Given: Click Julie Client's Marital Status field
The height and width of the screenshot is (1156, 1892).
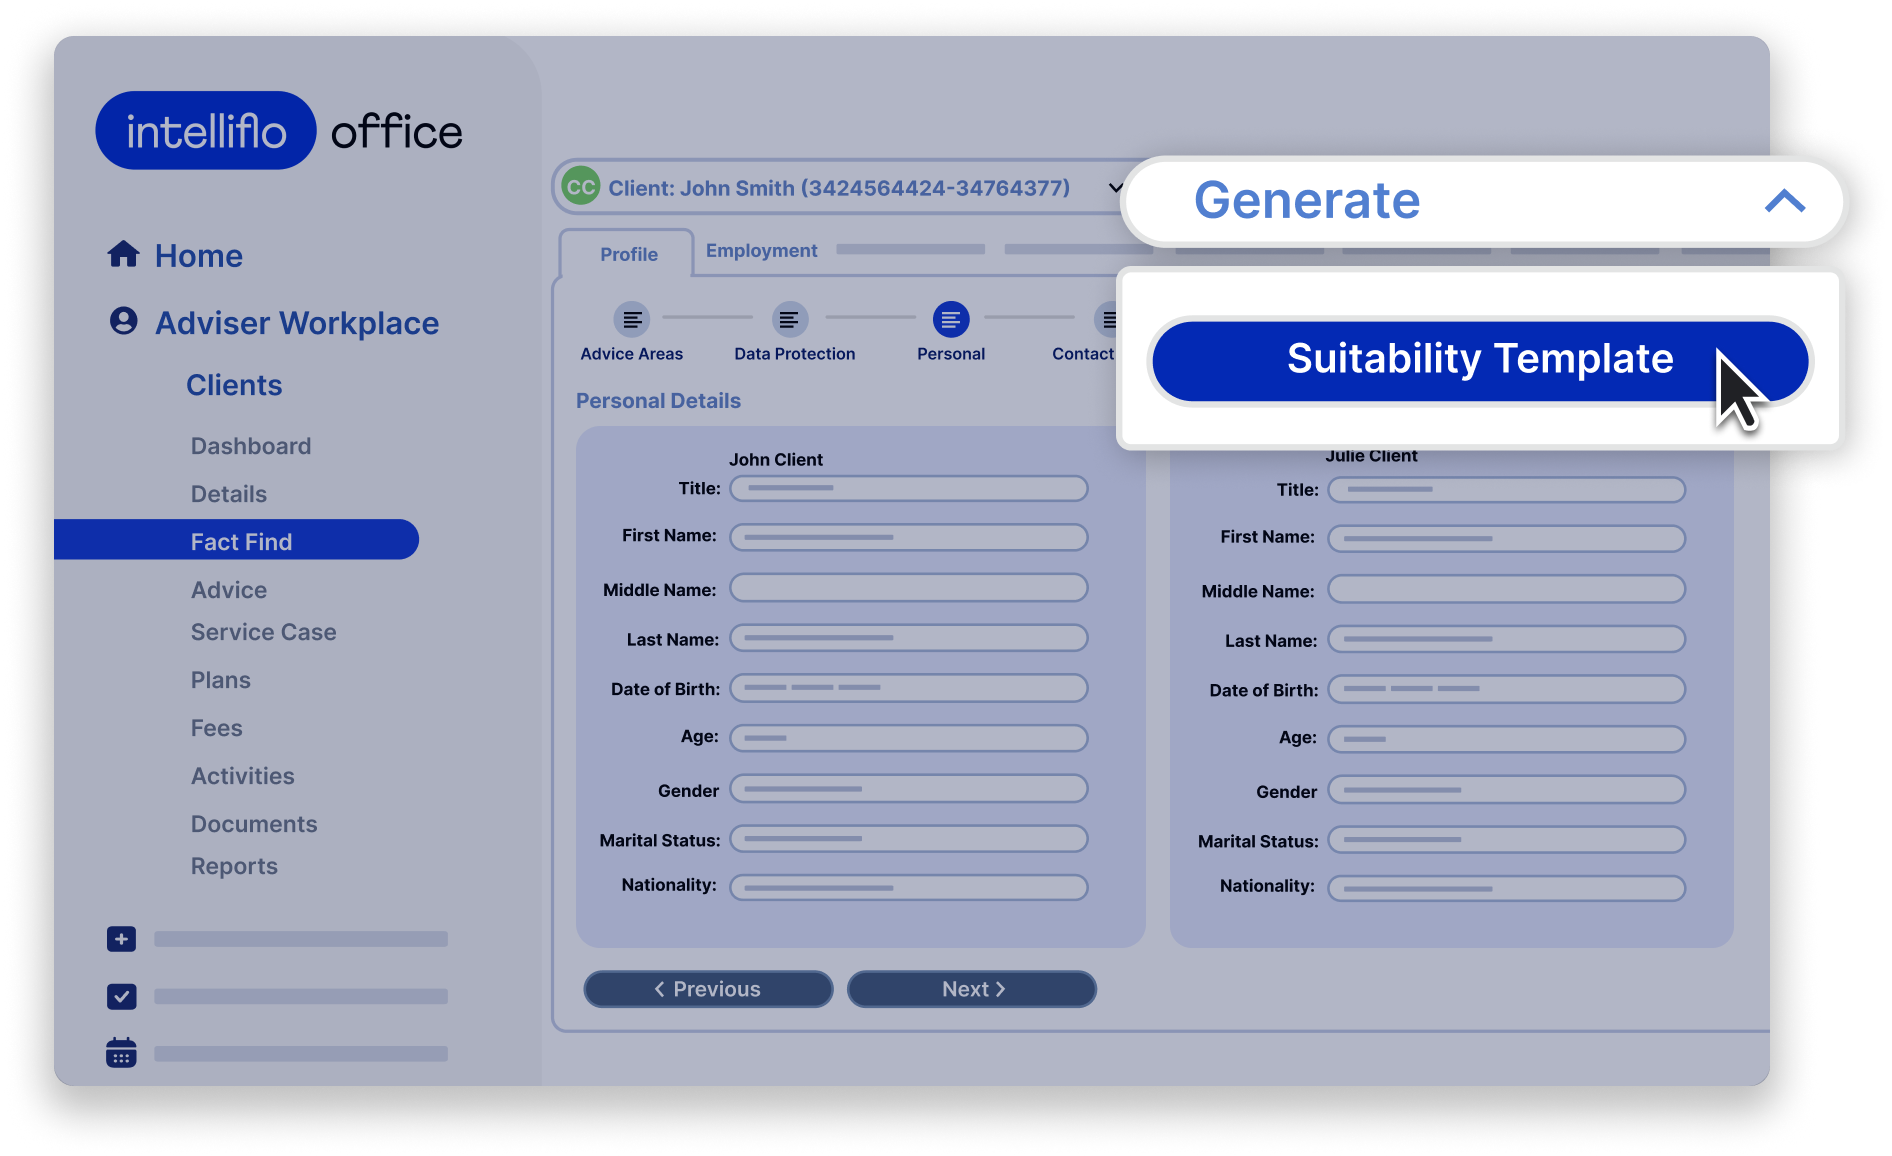Looking at the screenshot, I should click(1507, 840).
